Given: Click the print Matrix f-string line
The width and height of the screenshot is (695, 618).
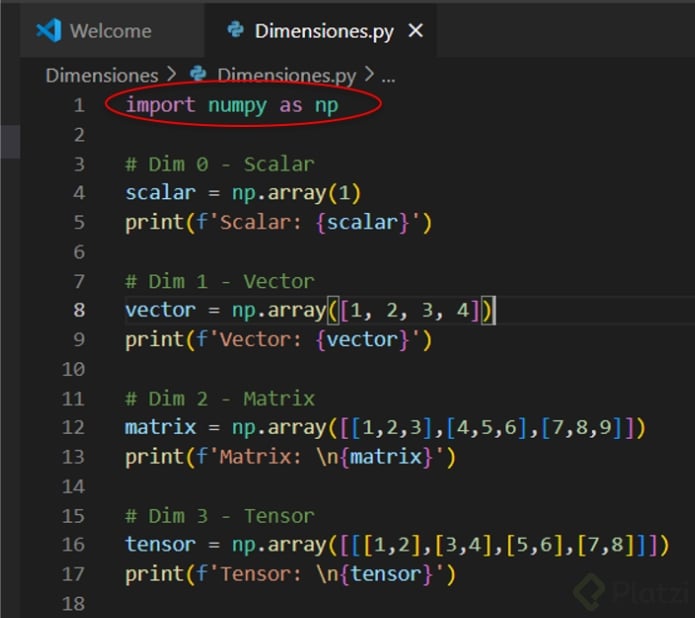Looking at the screenshot, I should click(x=290, y=457).
